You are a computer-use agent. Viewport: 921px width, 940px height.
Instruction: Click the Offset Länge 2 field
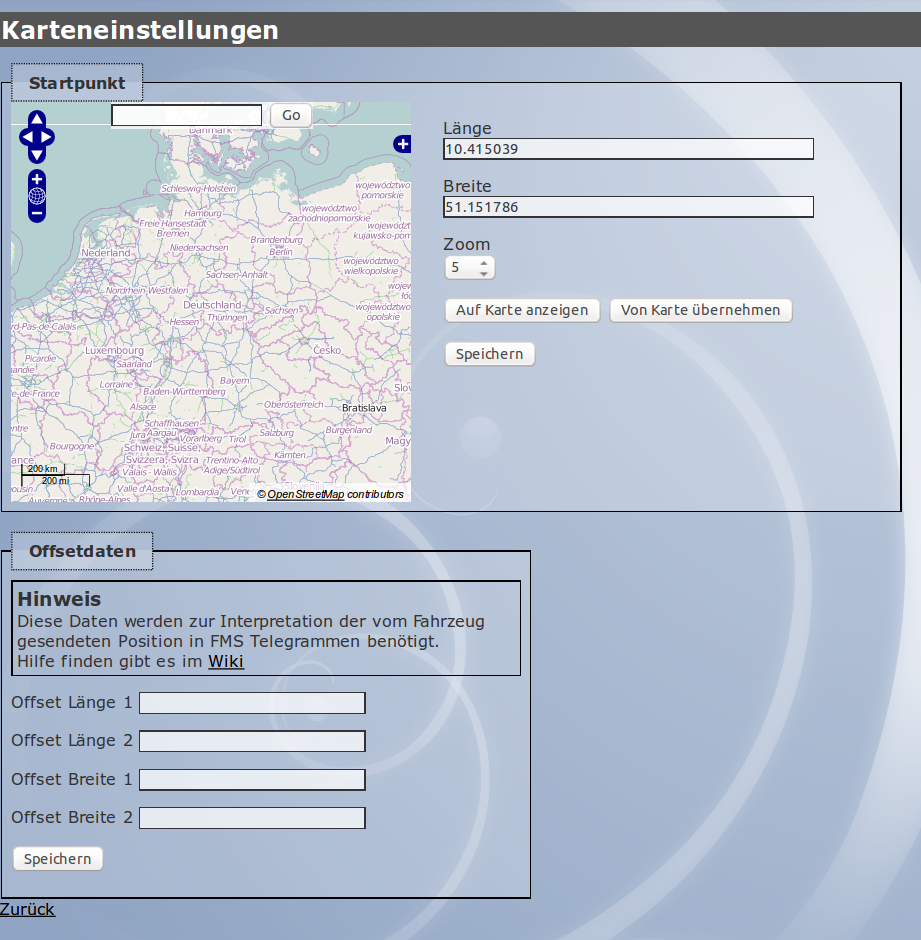click(x=252, y=741)
